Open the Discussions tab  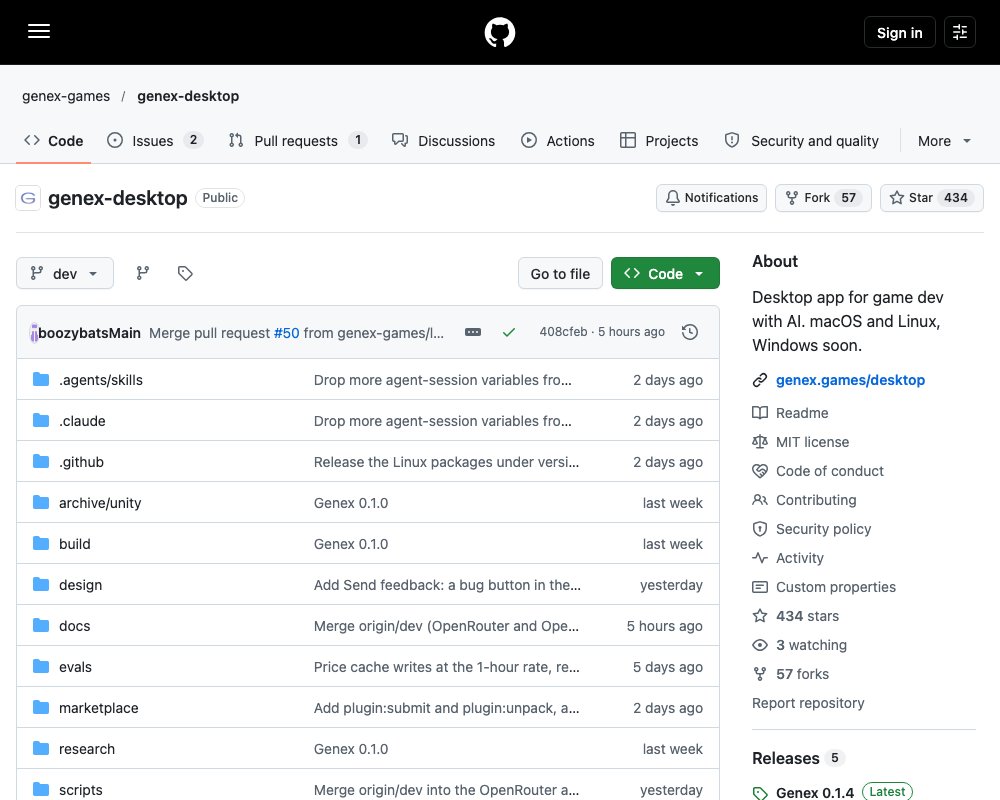443,140
